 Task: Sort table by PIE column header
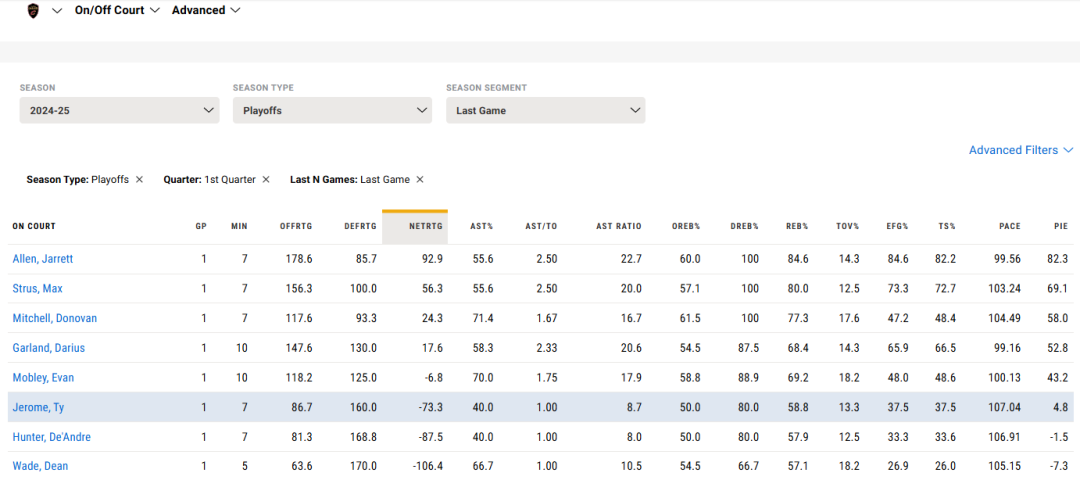pyautogui.click(x=1061, y=227)
